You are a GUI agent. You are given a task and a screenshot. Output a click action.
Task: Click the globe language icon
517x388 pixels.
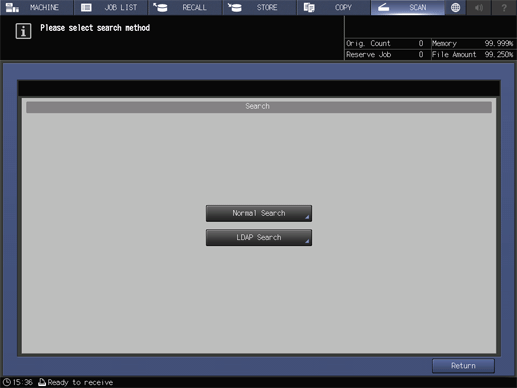pos(455,7)
